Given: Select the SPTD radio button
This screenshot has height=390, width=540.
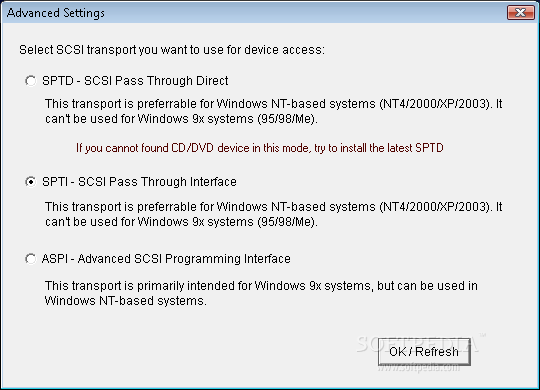Looking at the screenshot, I should click(x=30, y=81).
